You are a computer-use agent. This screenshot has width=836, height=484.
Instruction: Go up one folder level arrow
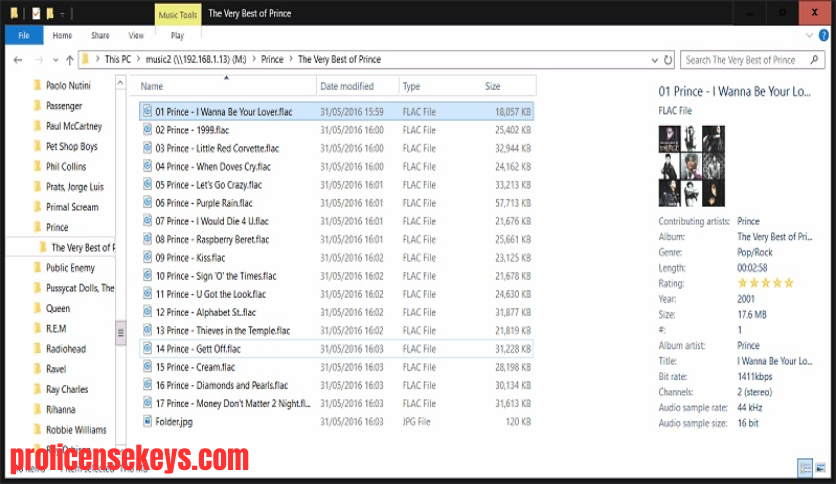tap(69, 60)
